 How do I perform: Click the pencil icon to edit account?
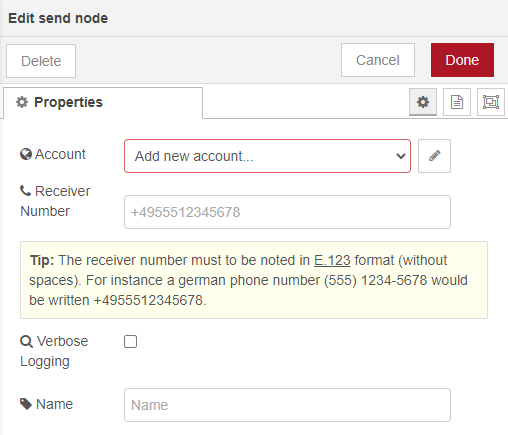point(434,156)
